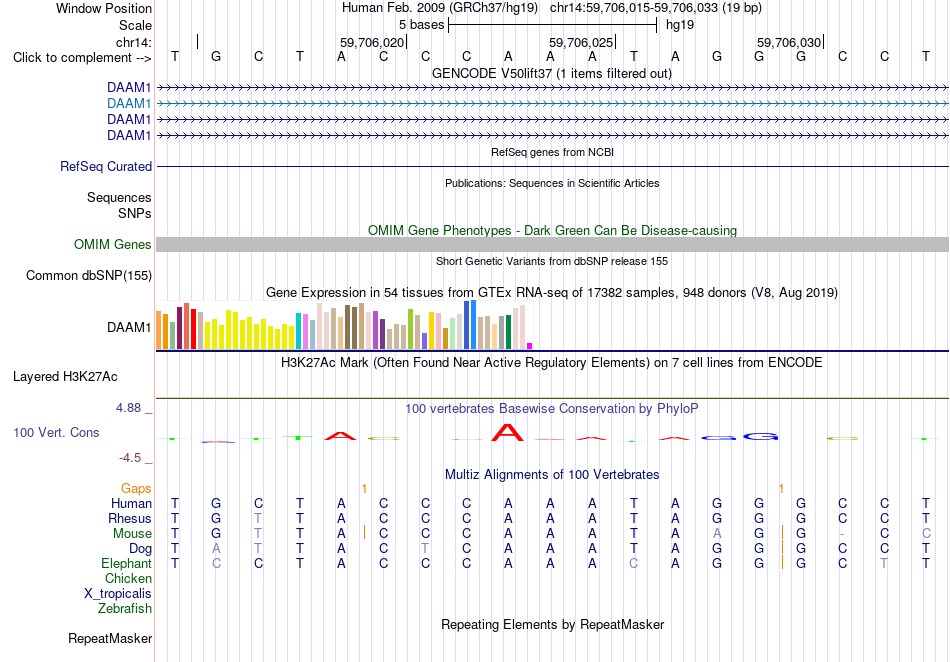Select the Chicken alignment row label
This screenshot has width=950, height=662.
(x=128, y=578)
